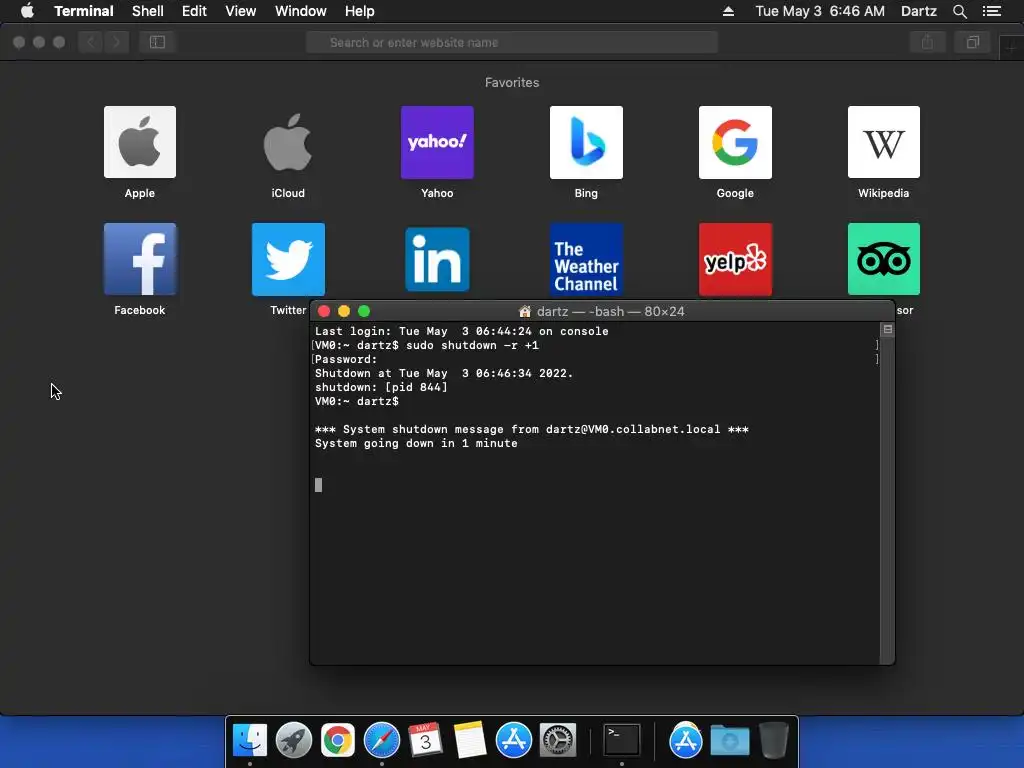Switch to Safari compass in Dock
1024x768 pixels.
click(381, 741)
